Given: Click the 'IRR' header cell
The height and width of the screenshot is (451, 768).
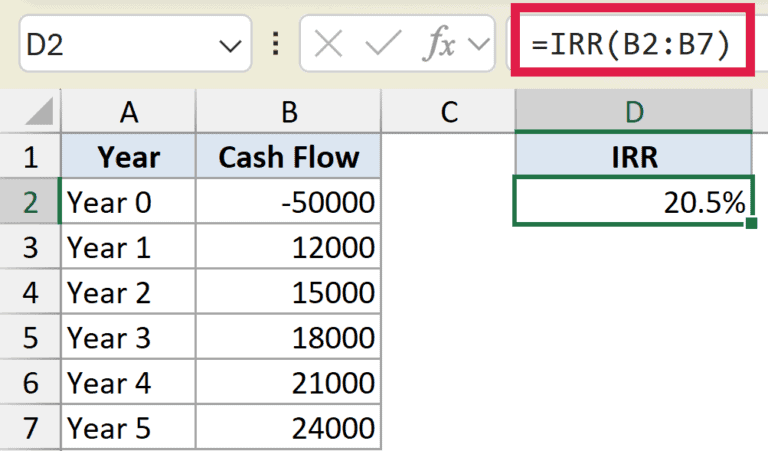Looking at the screenshot, I should point(634,155).
